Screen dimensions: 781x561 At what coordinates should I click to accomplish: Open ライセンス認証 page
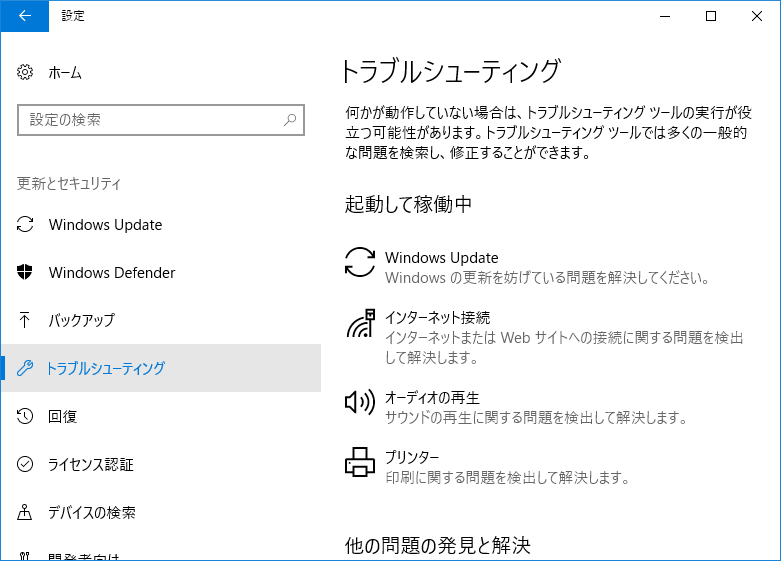[91, 464]
